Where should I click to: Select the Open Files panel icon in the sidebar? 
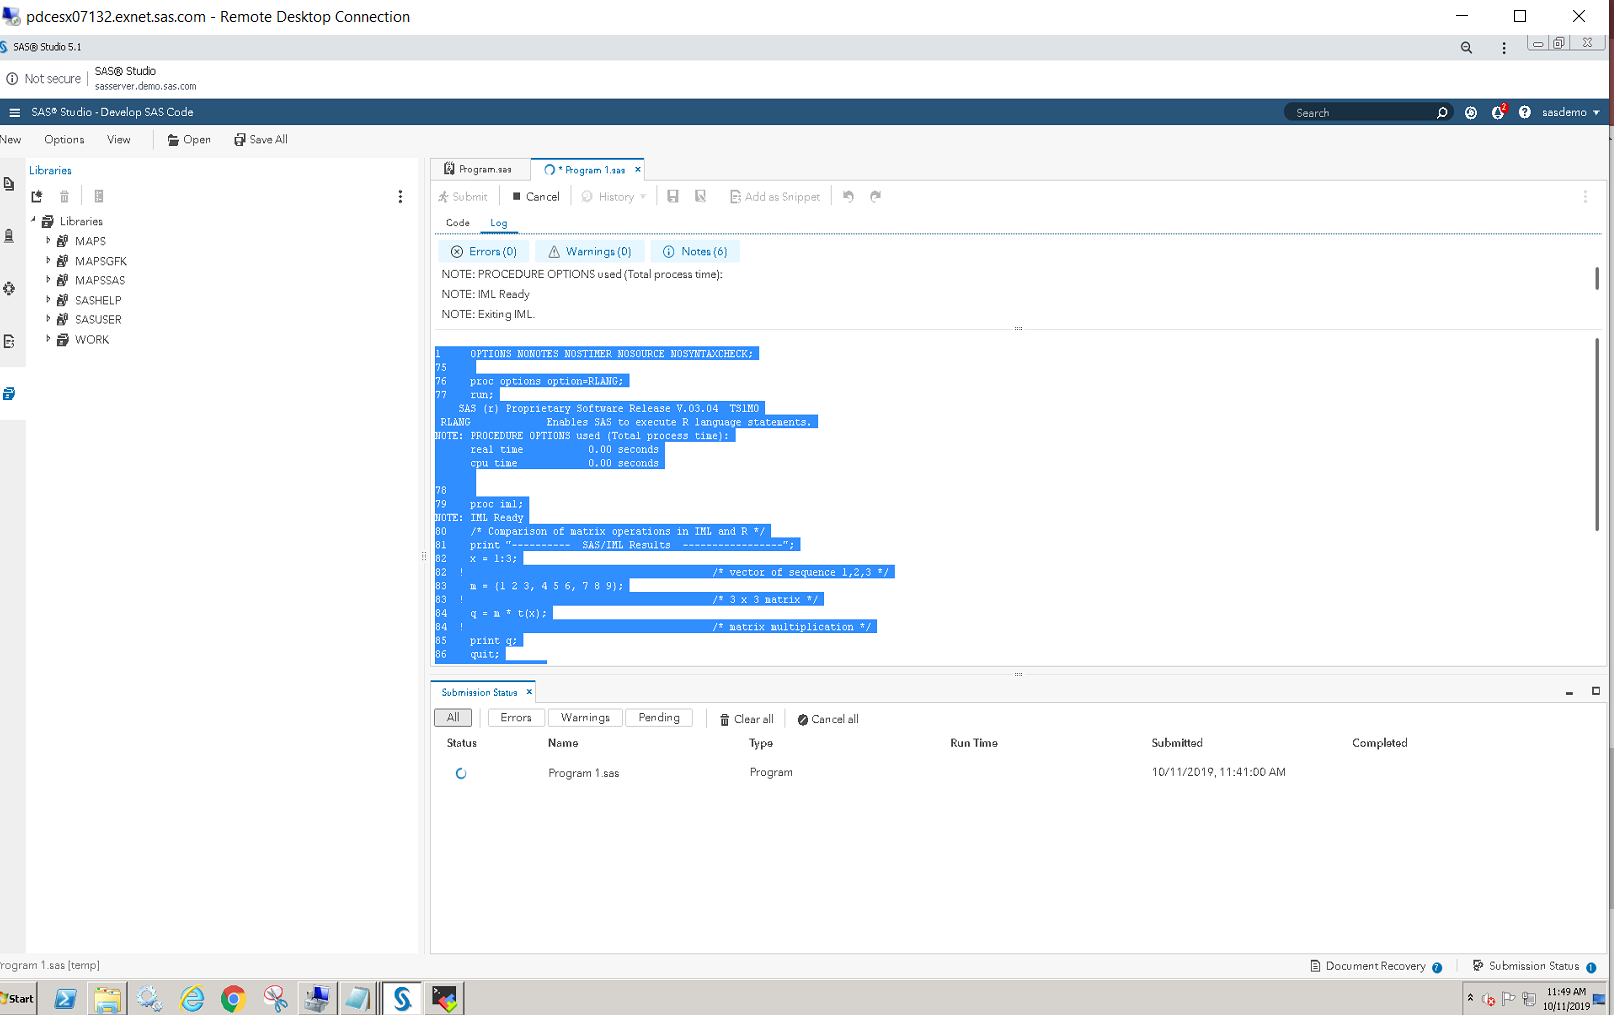9,184
